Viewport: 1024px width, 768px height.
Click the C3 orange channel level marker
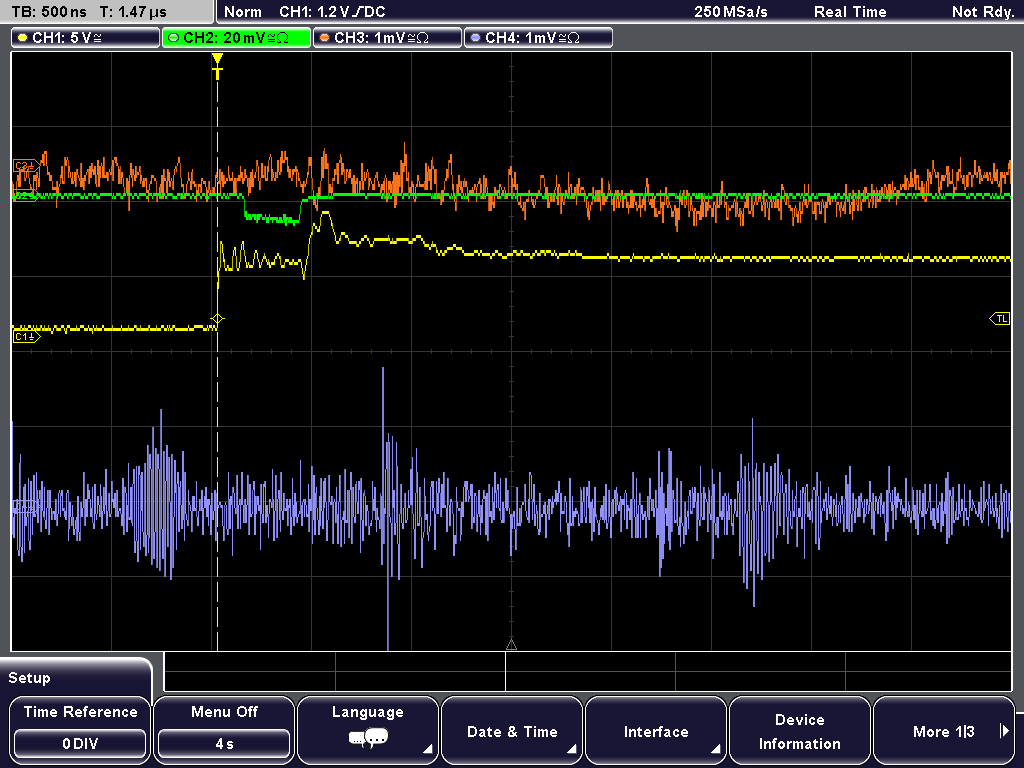(x=25, y=166)
